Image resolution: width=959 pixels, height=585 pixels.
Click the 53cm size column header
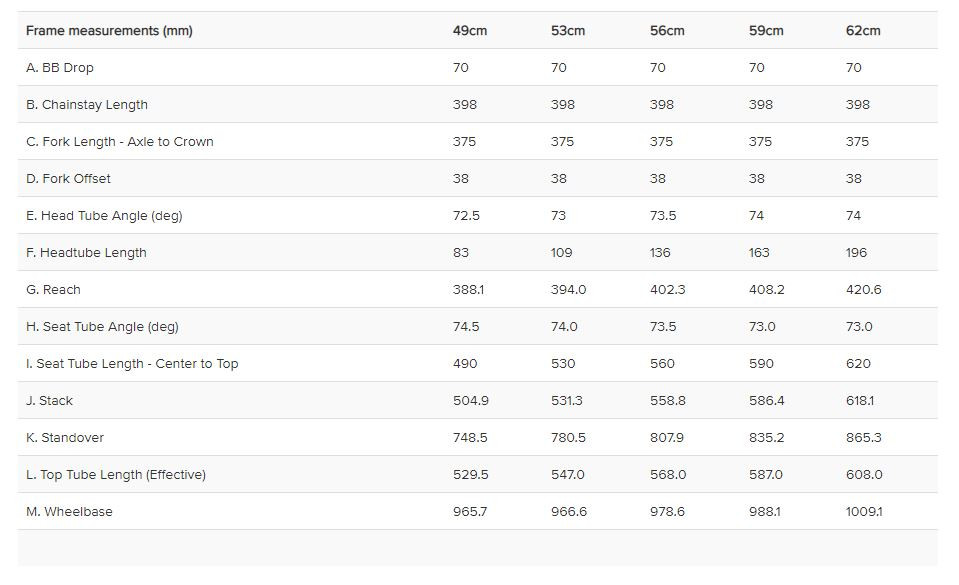(567, 31)
